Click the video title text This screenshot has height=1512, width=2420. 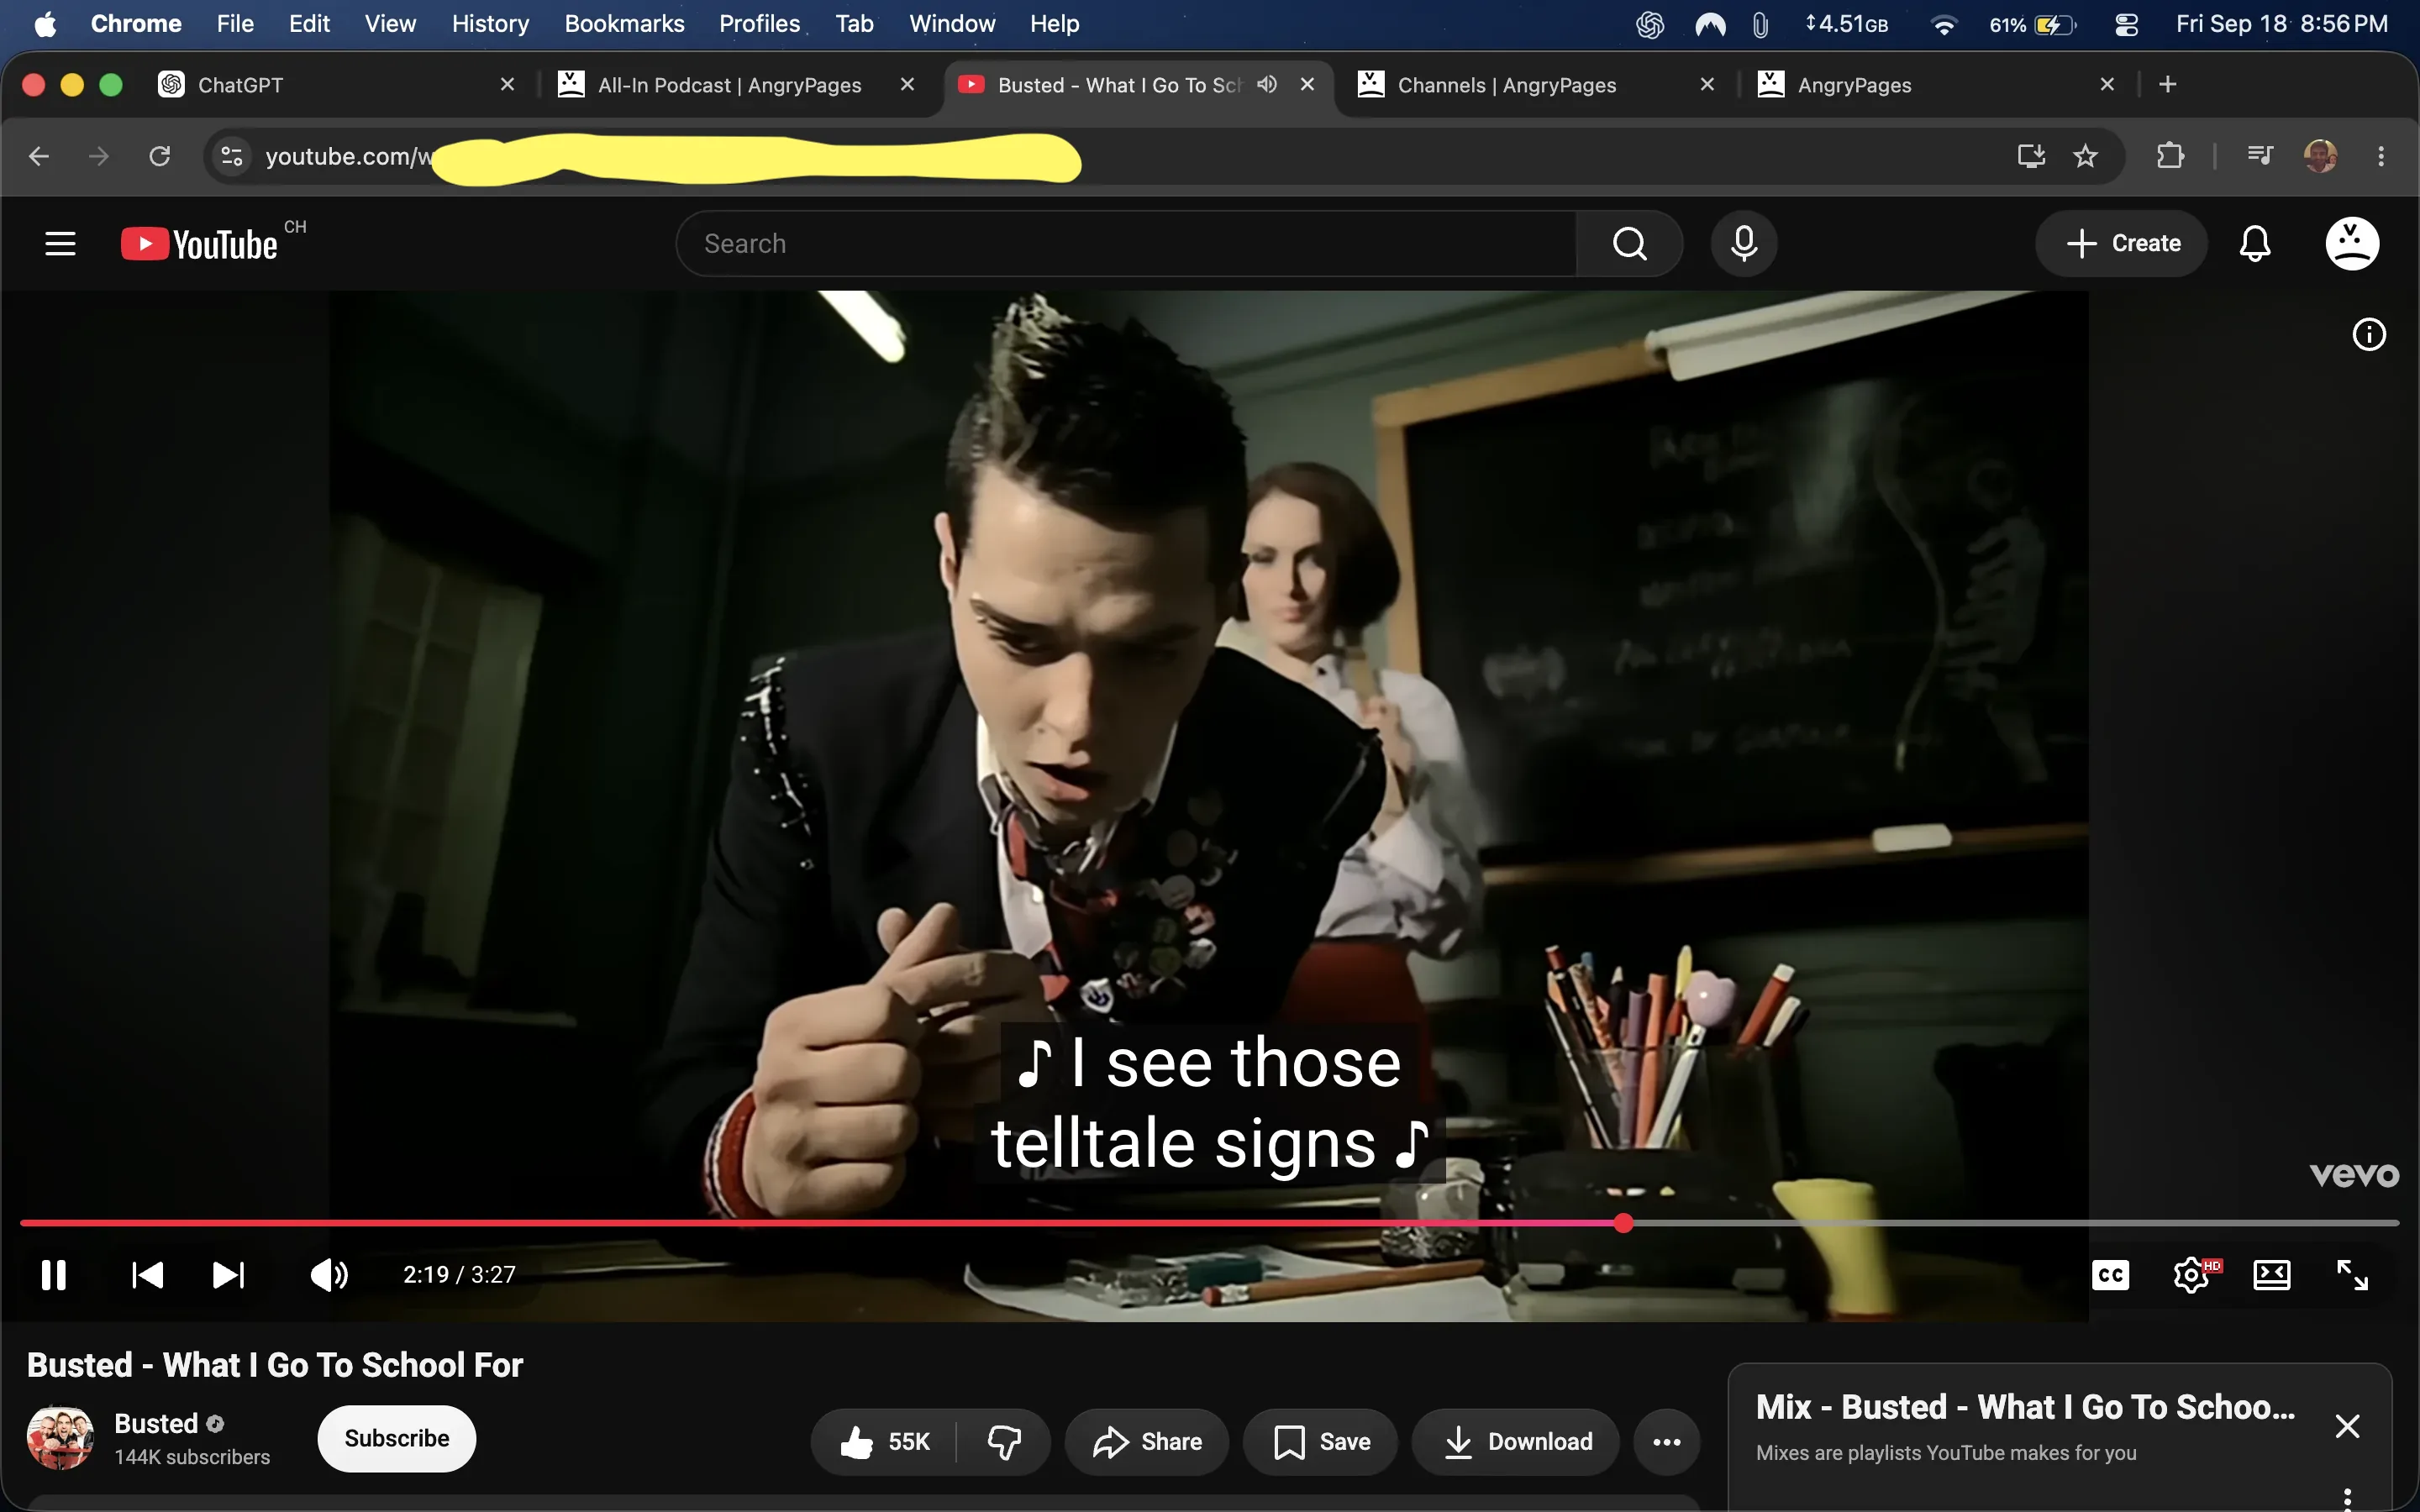(x=275, y=1365)
